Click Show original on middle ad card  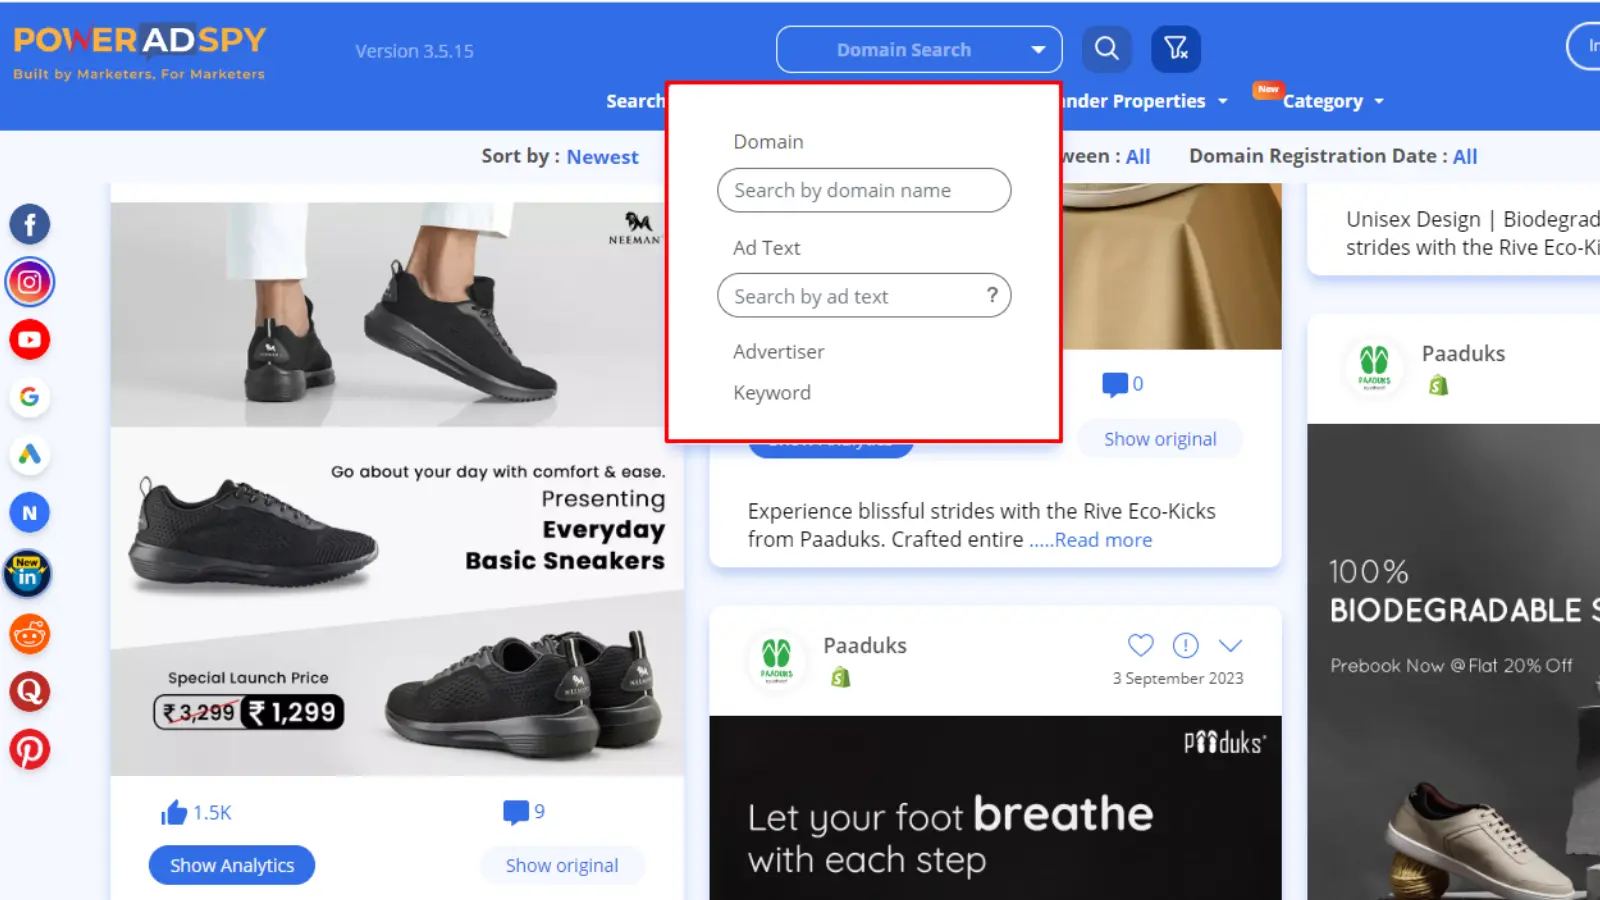pos(1160,439)
